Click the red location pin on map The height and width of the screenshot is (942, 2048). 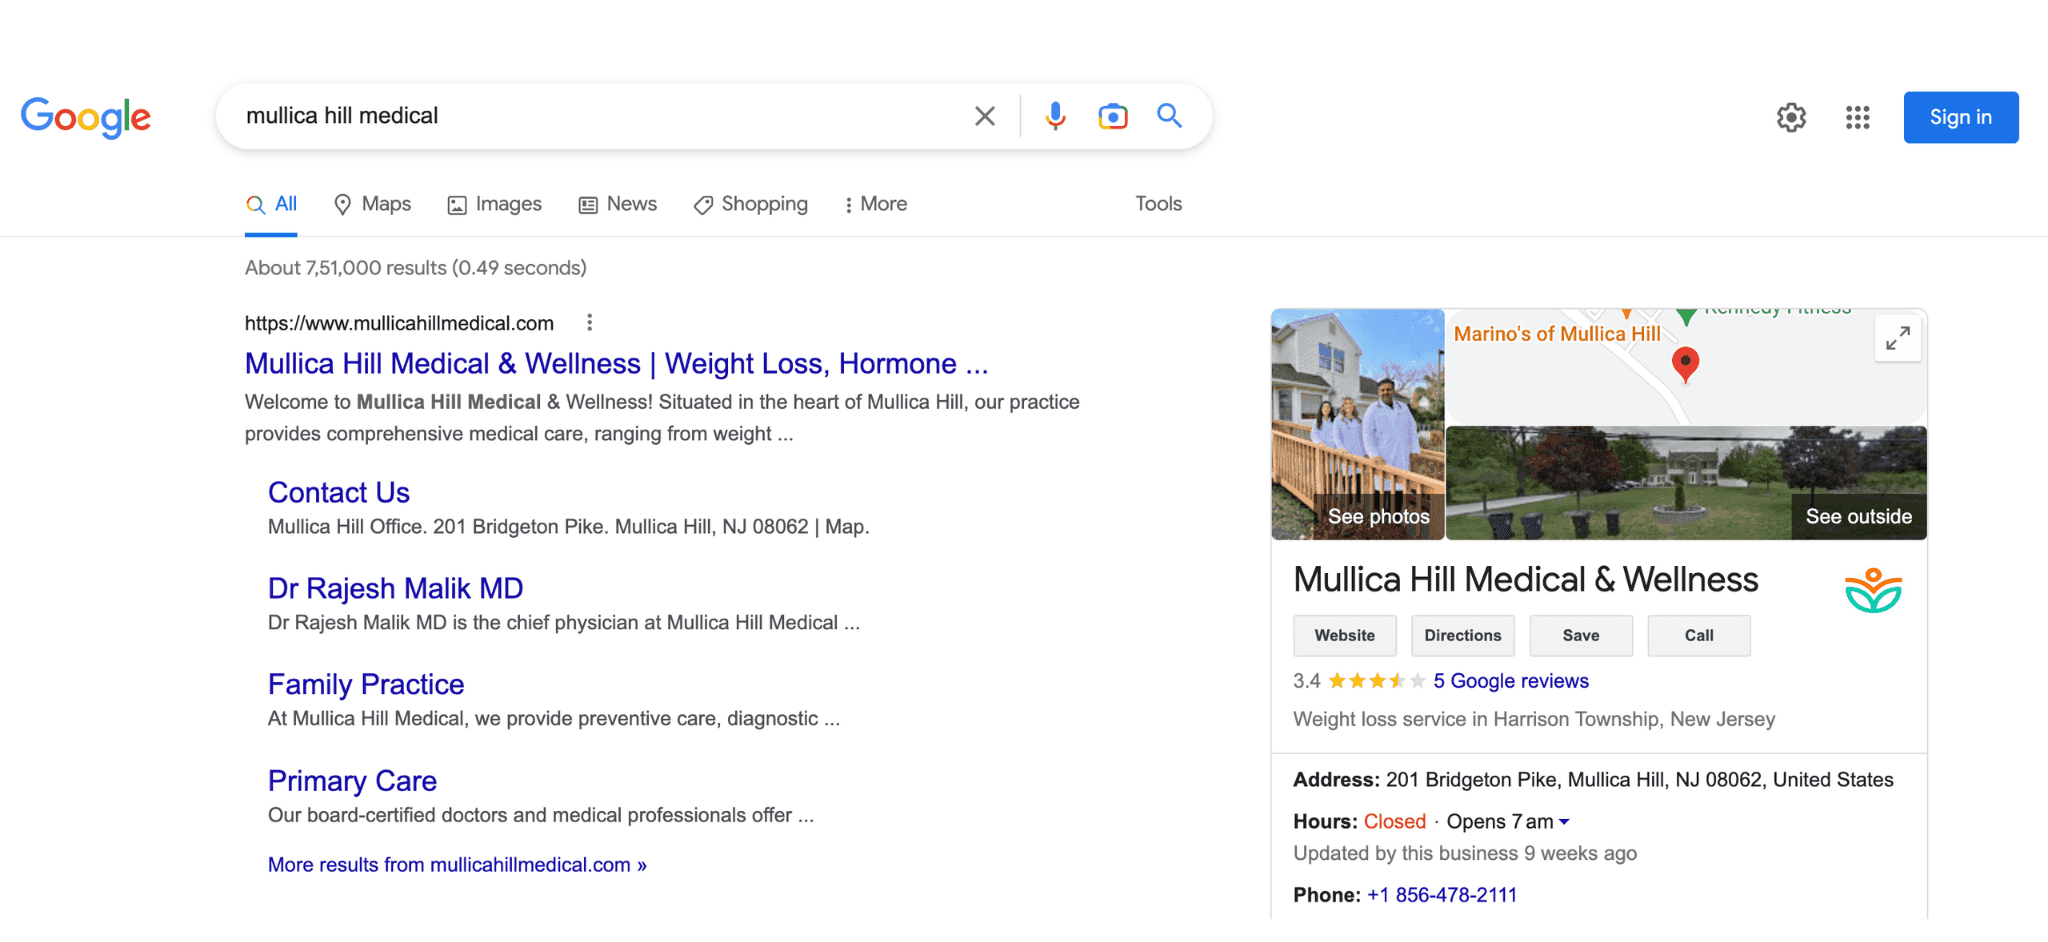pos(1685,365)
